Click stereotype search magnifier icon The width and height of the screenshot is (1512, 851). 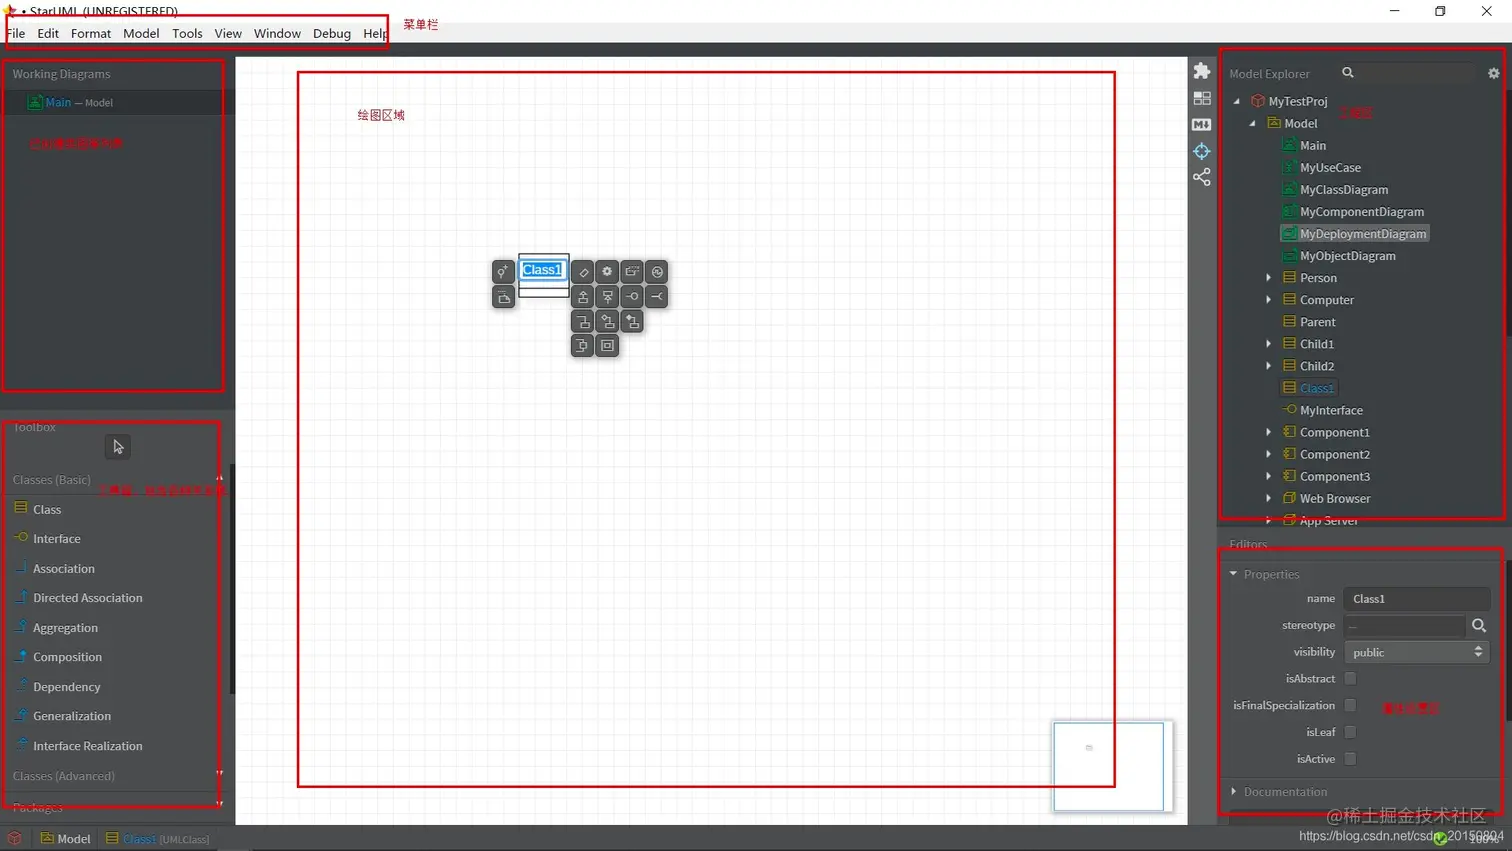coord(1479,625)
